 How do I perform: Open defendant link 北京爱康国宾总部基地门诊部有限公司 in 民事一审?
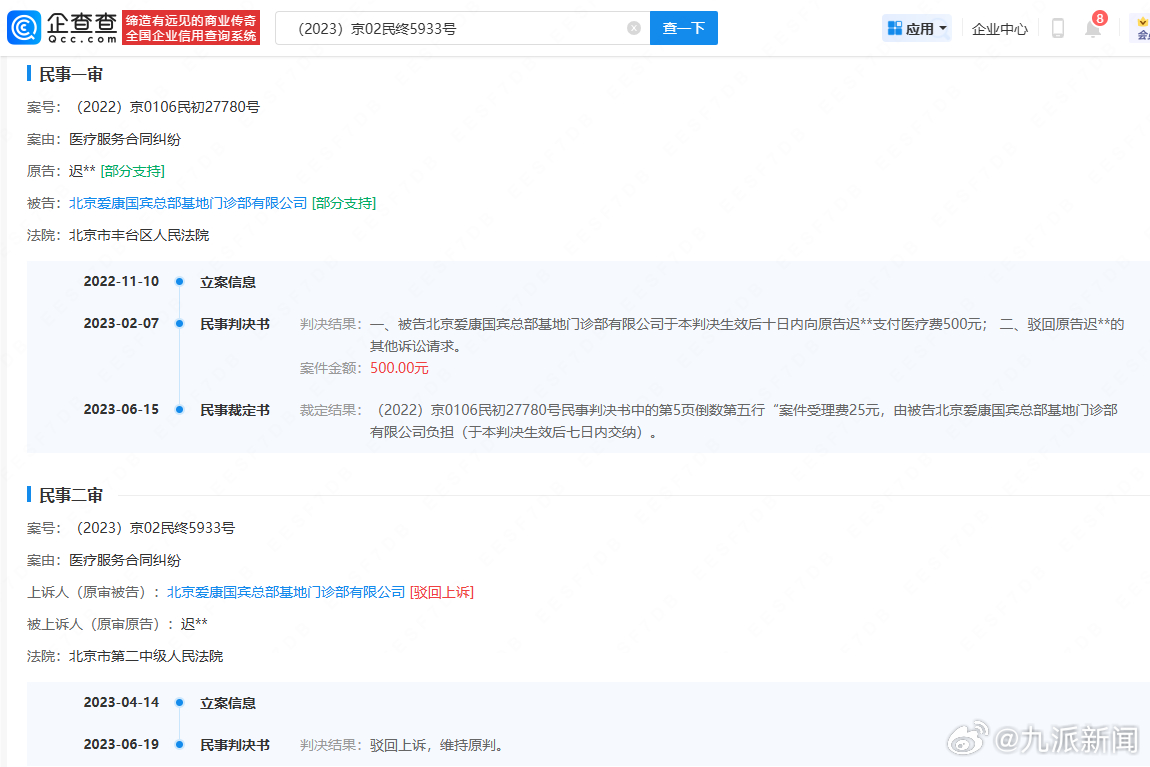click(x=188, y=203)
